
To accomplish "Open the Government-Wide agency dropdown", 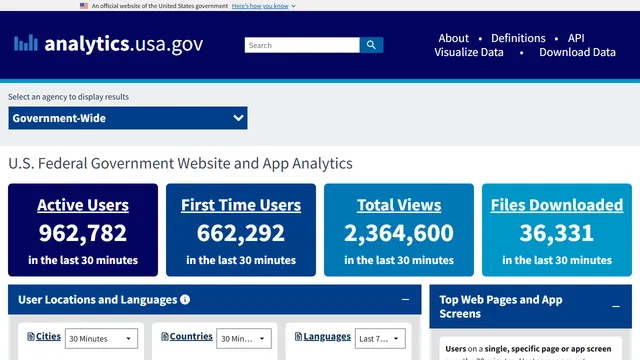I will pyautogui.click(x=128, y=118).
